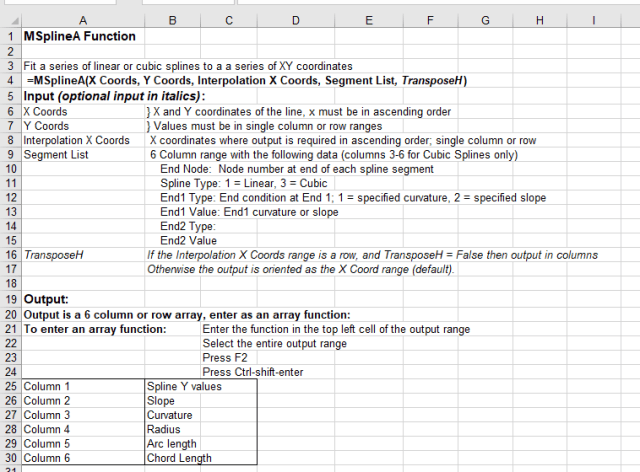This screenshot has height=472, width=640.
Task: Select column I header
Action: [594, 20]
